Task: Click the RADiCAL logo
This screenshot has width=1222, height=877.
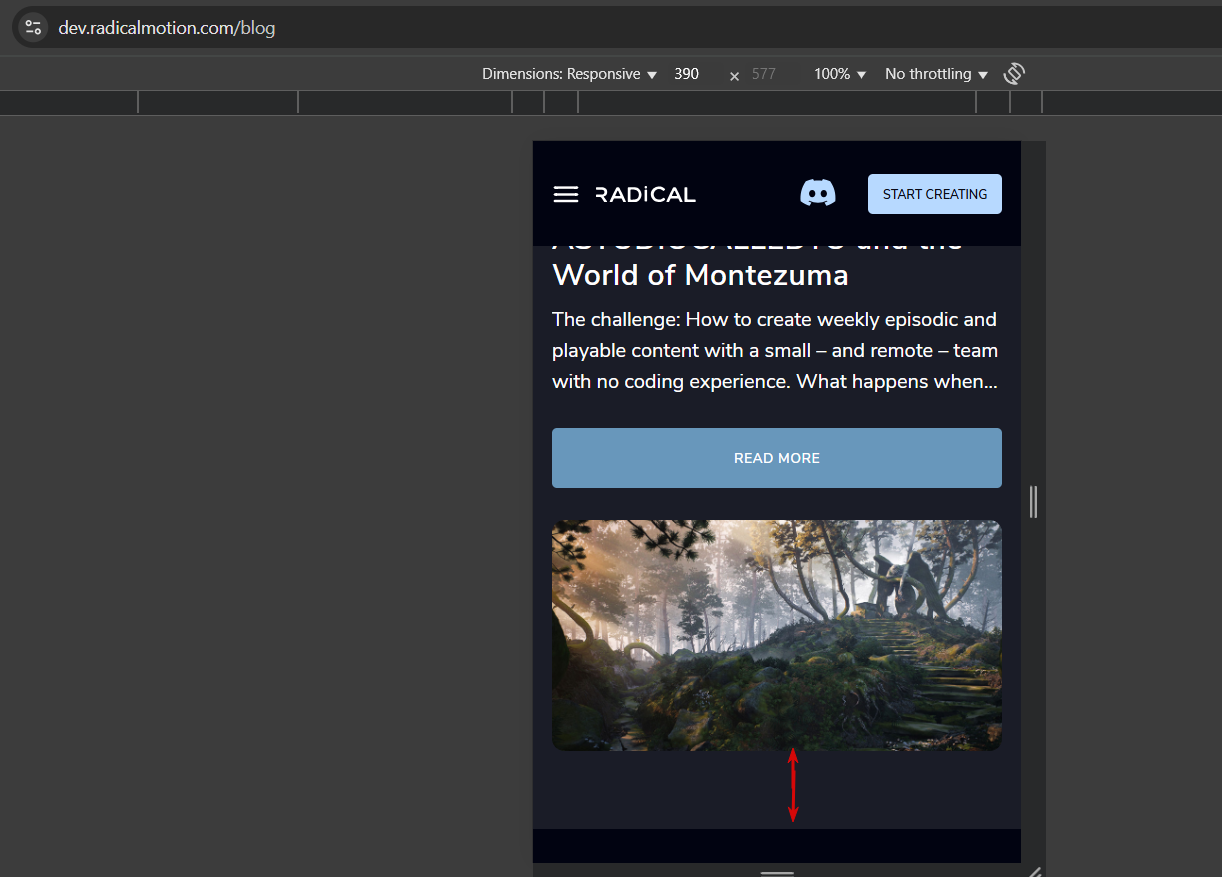Action: [x=646, y=194]
